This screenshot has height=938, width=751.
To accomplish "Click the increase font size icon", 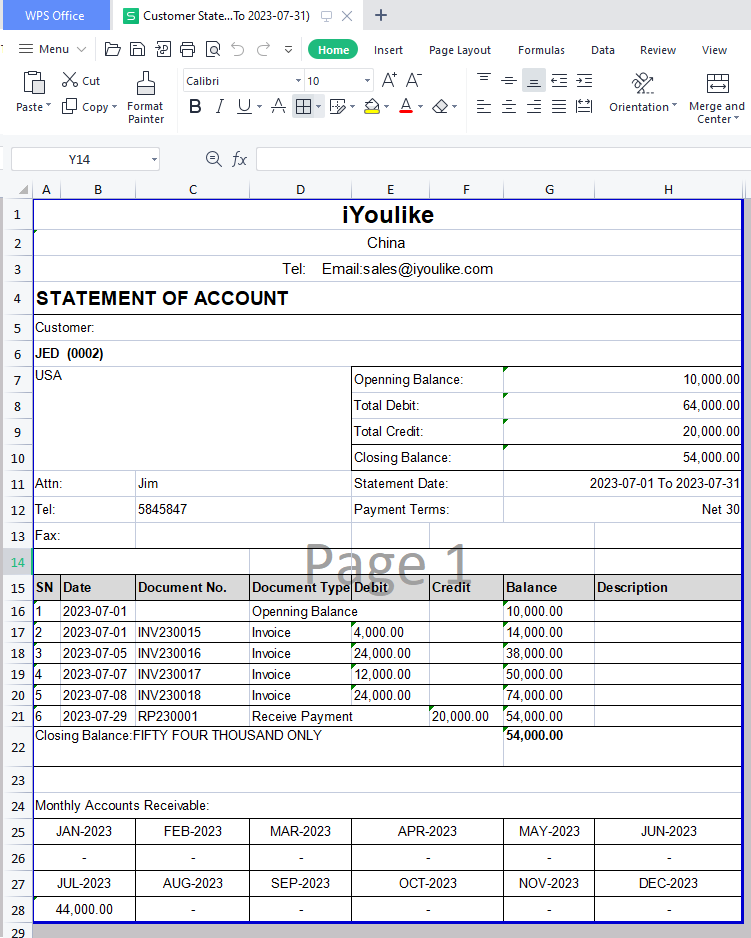I will pos(389,81).
